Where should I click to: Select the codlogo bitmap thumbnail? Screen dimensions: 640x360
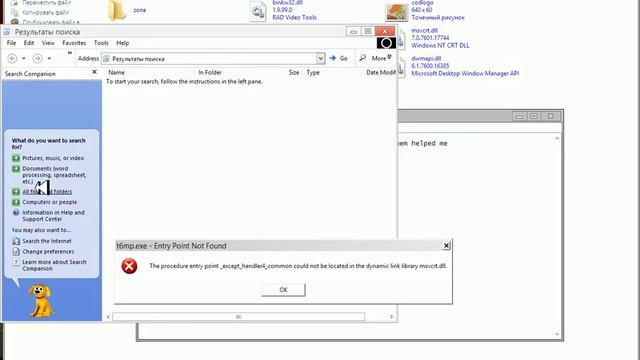(397, 12)
